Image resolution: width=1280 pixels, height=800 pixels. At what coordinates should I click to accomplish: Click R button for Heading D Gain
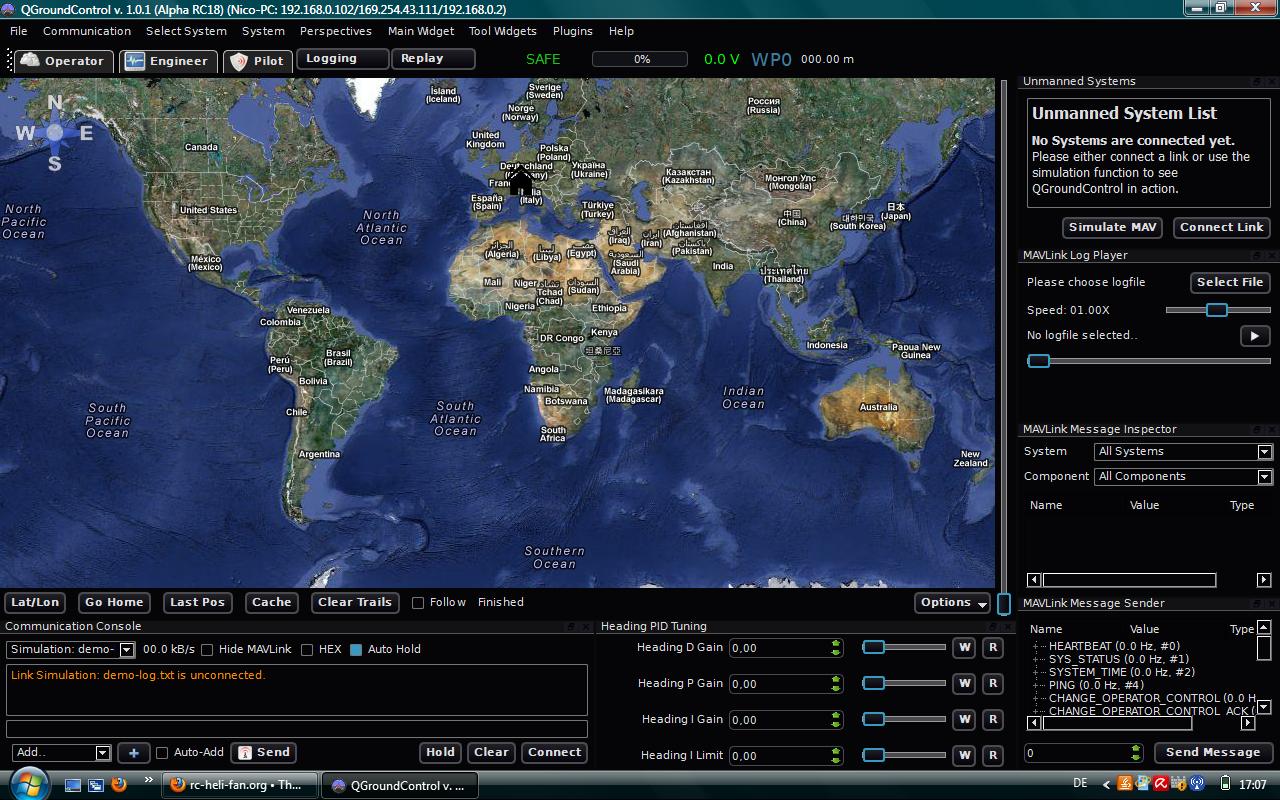[x=992, y=648]
